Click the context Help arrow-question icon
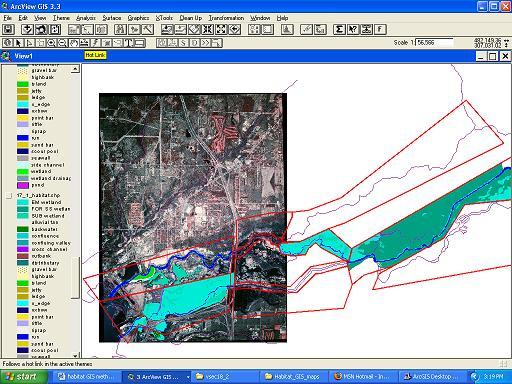This screenshot has height=384, width=512. [x=353, y=29]
